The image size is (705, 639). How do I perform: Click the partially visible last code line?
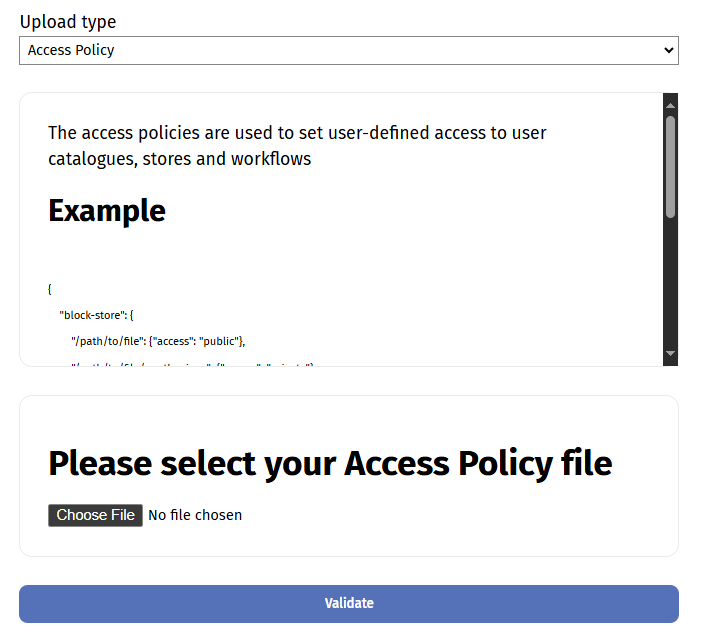click(x=190, y=363)
